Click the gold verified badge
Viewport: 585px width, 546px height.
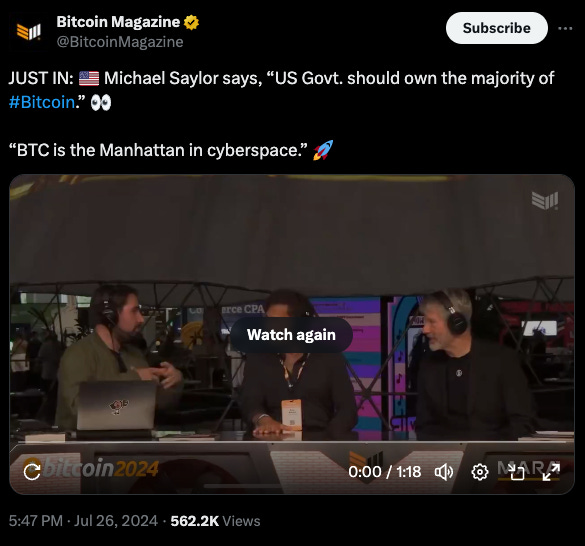point(191,22)
